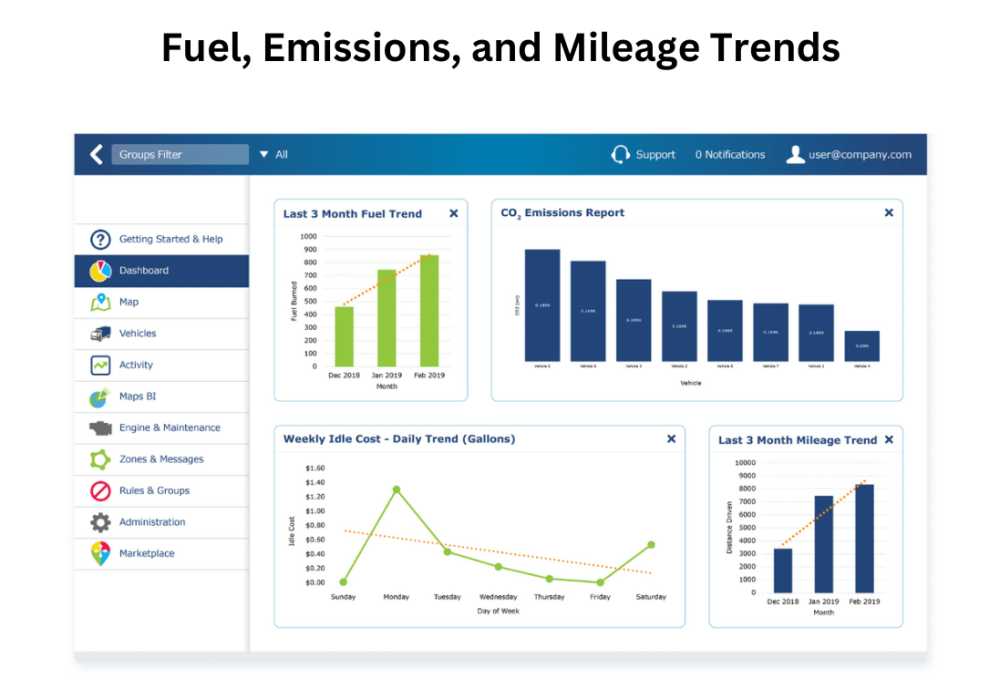Select the Dashboard menu item

pos(144,271)
